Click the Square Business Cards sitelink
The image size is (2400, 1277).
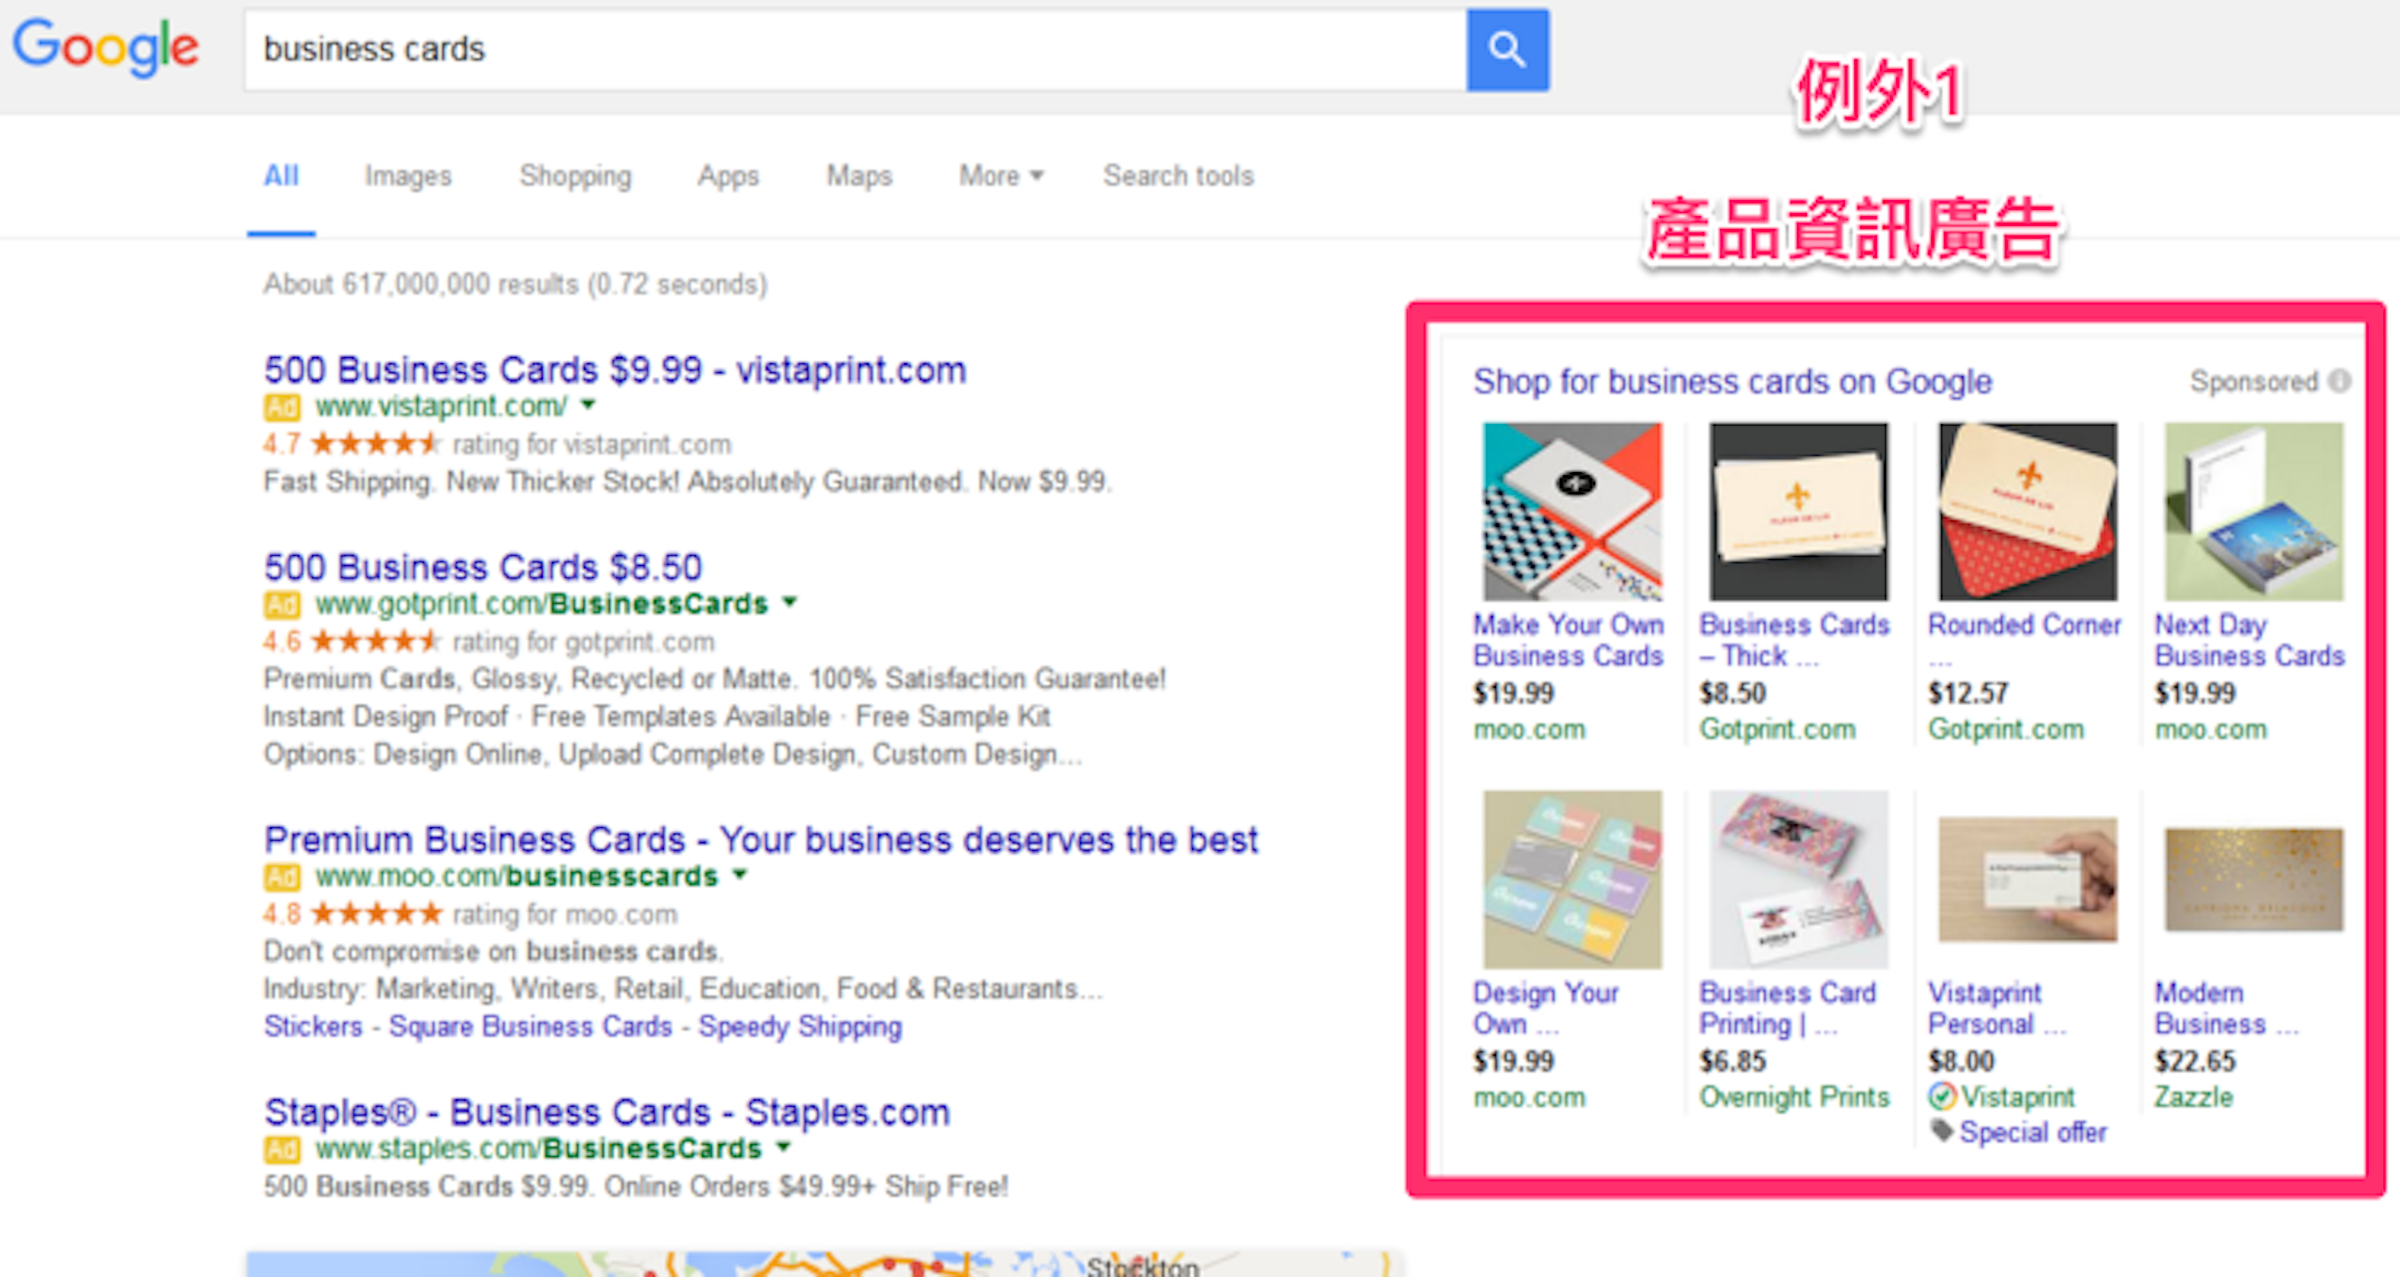531,1027
